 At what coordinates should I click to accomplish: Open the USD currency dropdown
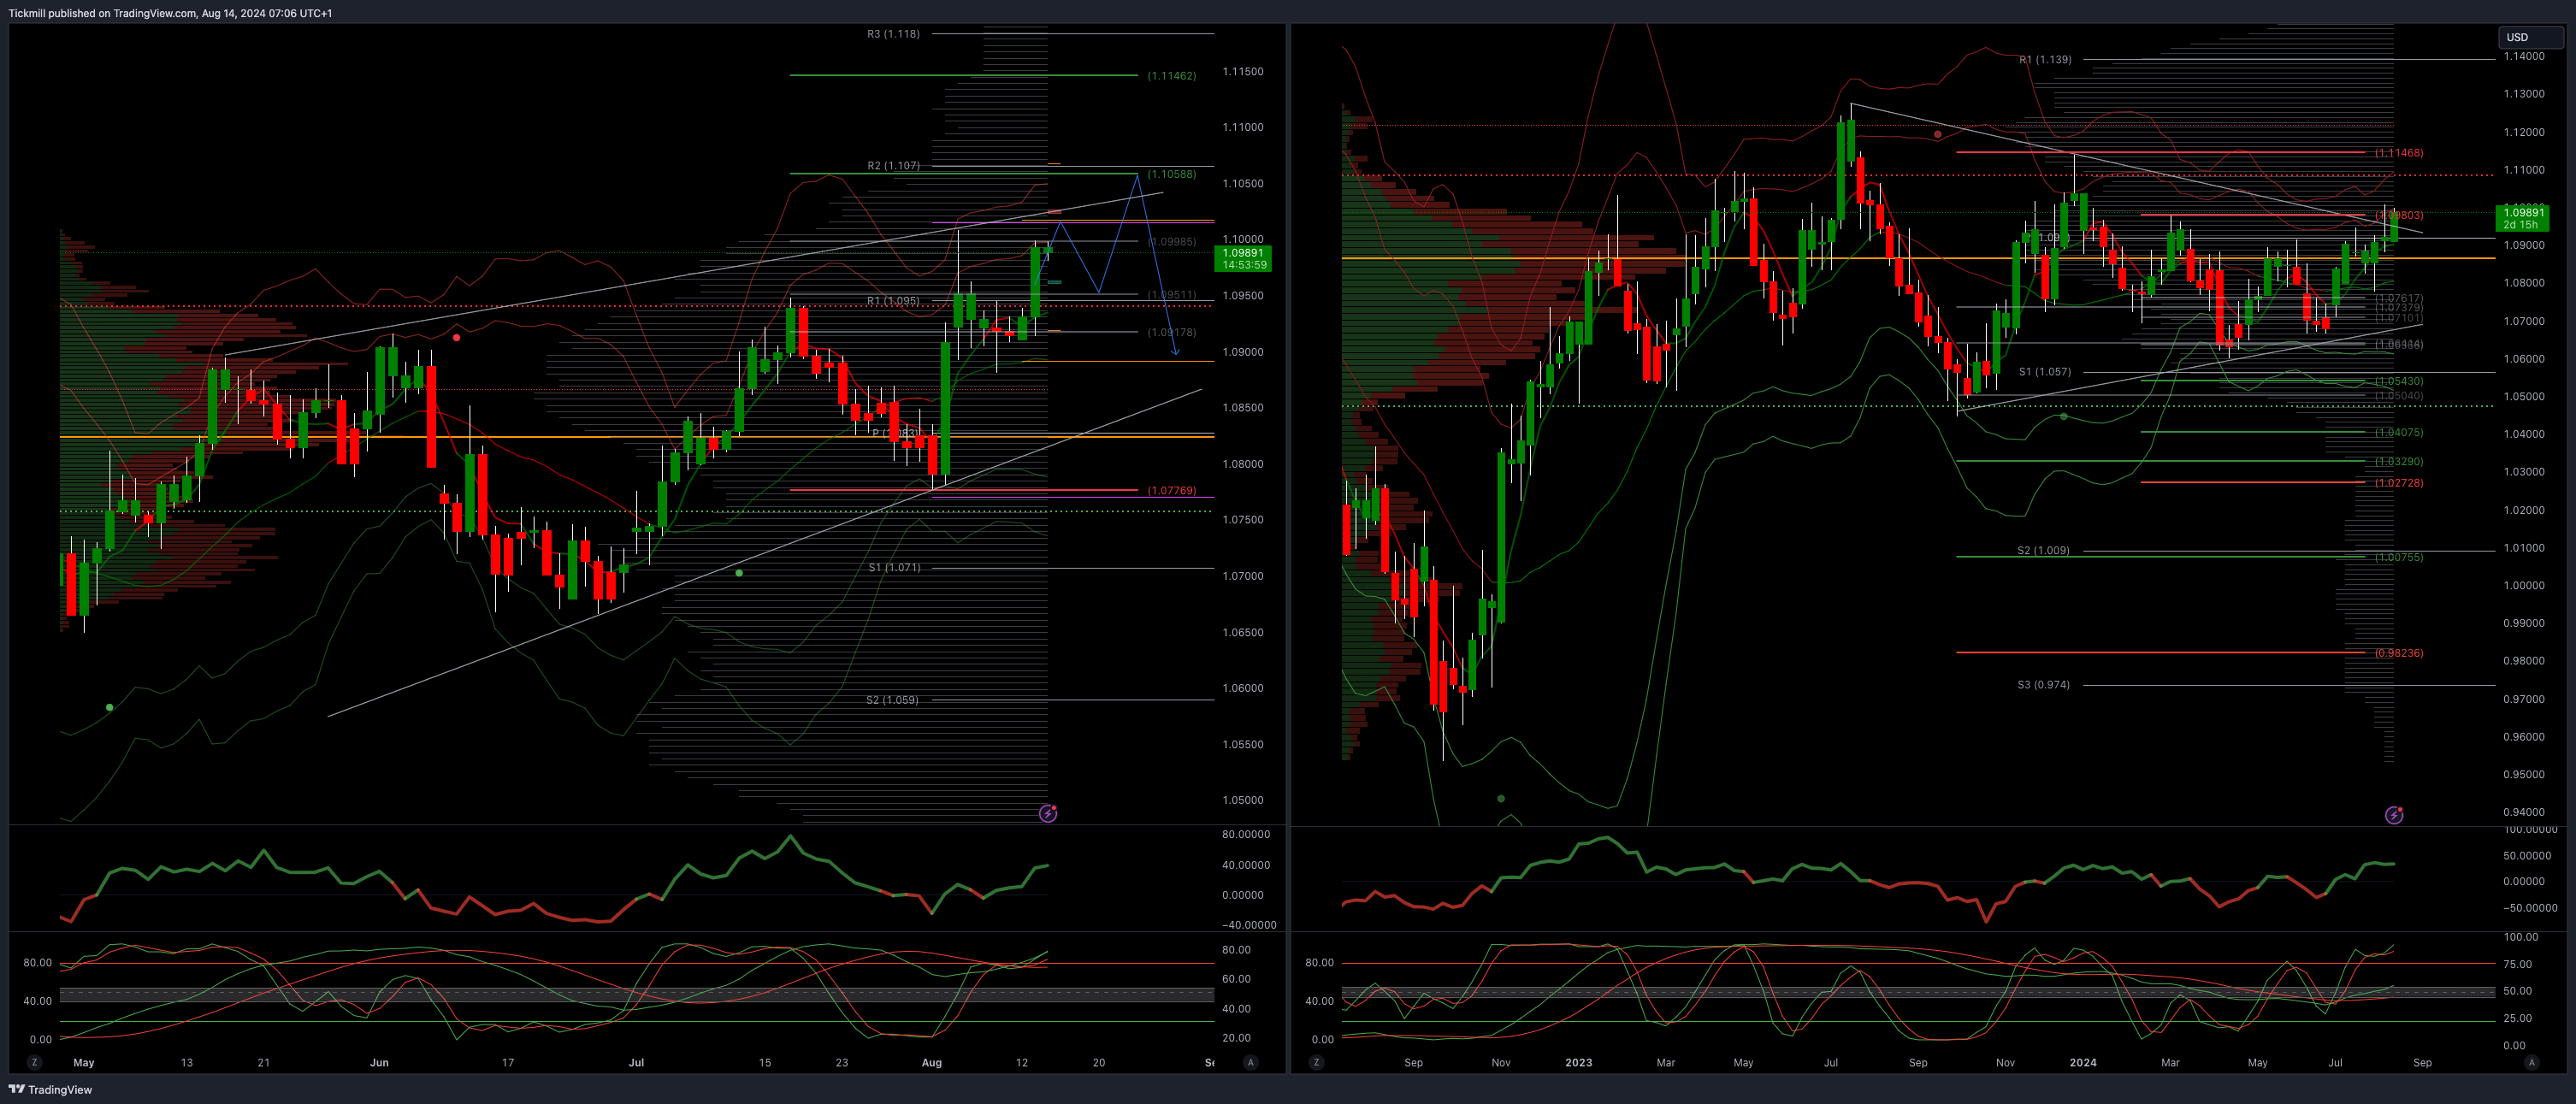pyautogui.click(x=2530, y=37)
